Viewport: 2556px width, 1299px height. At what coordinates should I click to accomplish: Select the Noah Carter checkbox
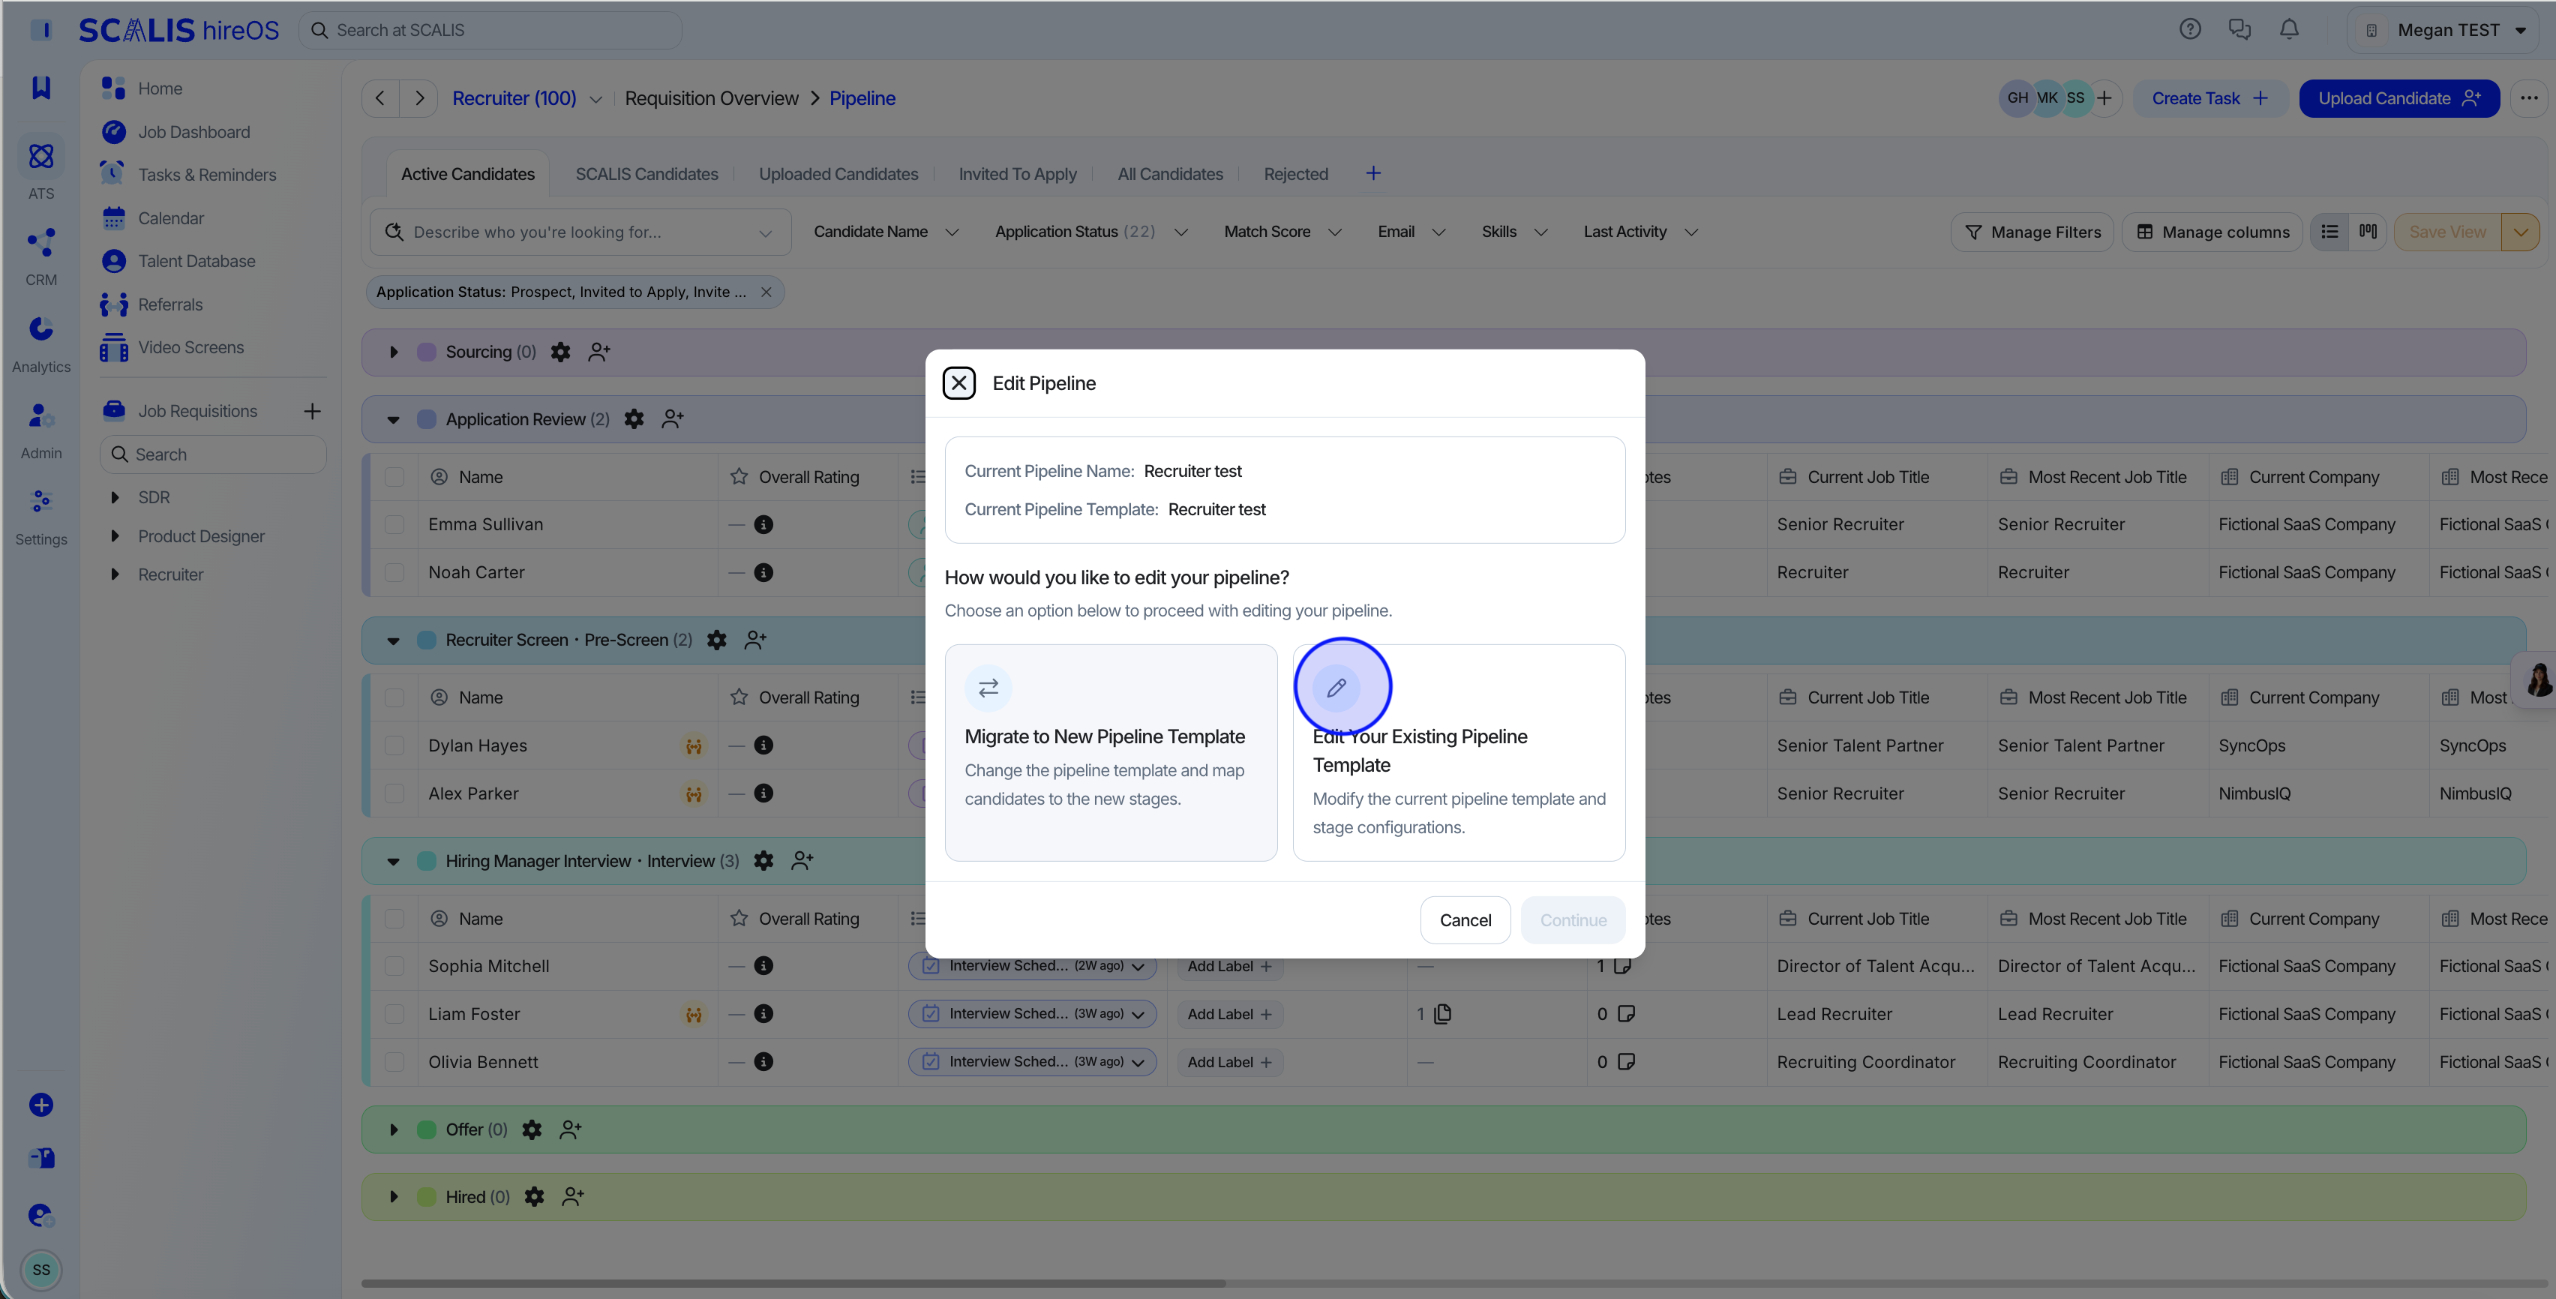[395, 572]
